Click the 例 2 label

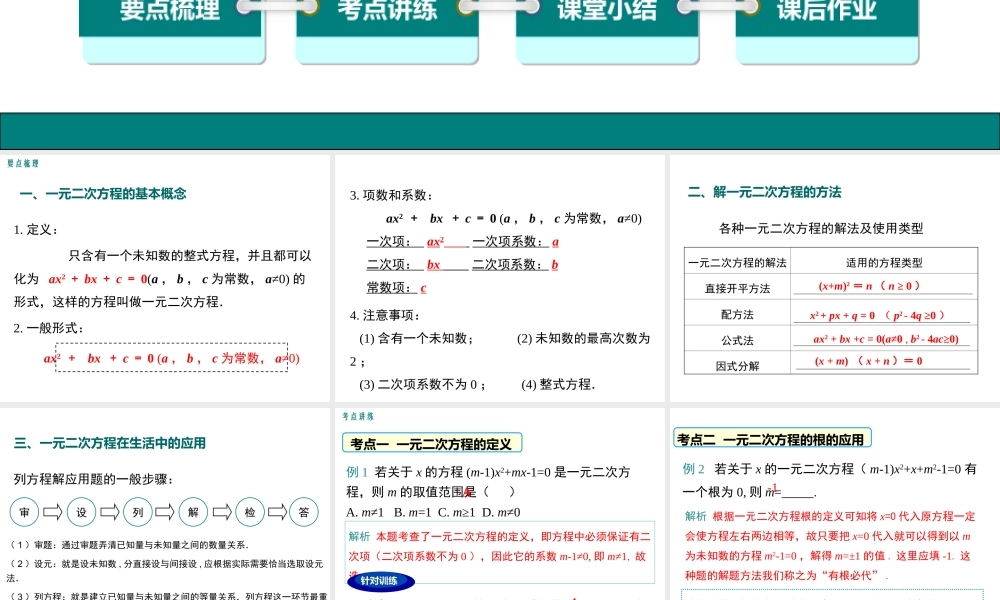point(693,469)
